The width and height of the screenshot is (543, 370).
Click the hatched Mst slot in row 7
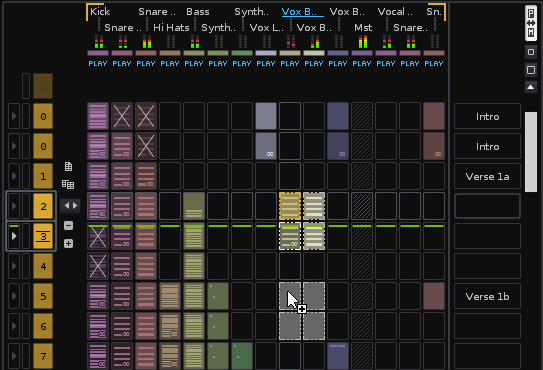tap(362, 356)
